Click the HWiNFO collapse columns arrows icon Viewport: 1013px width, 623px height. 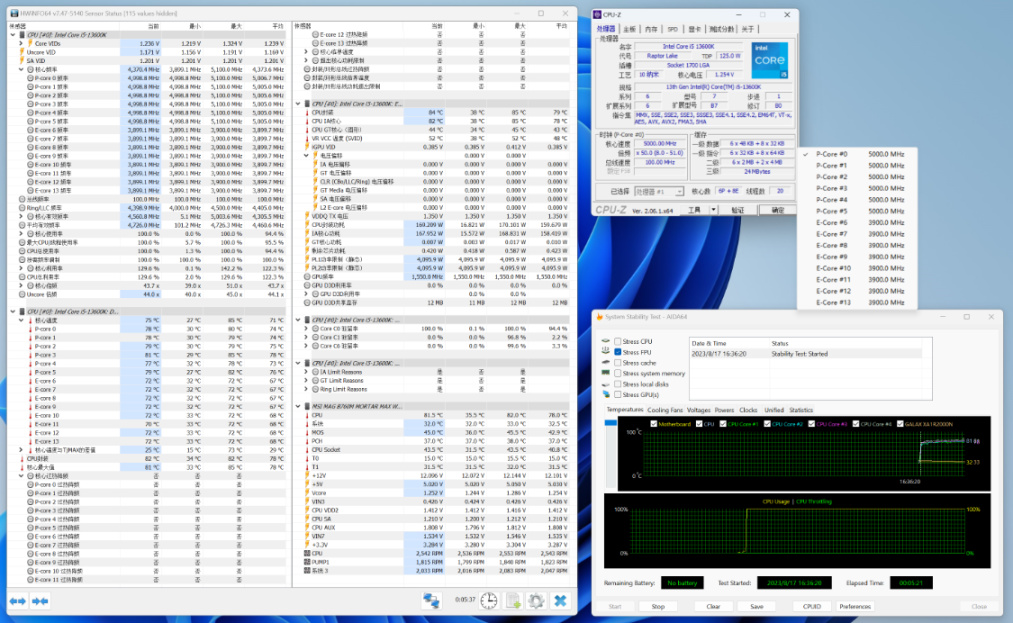tap(41, 600)
